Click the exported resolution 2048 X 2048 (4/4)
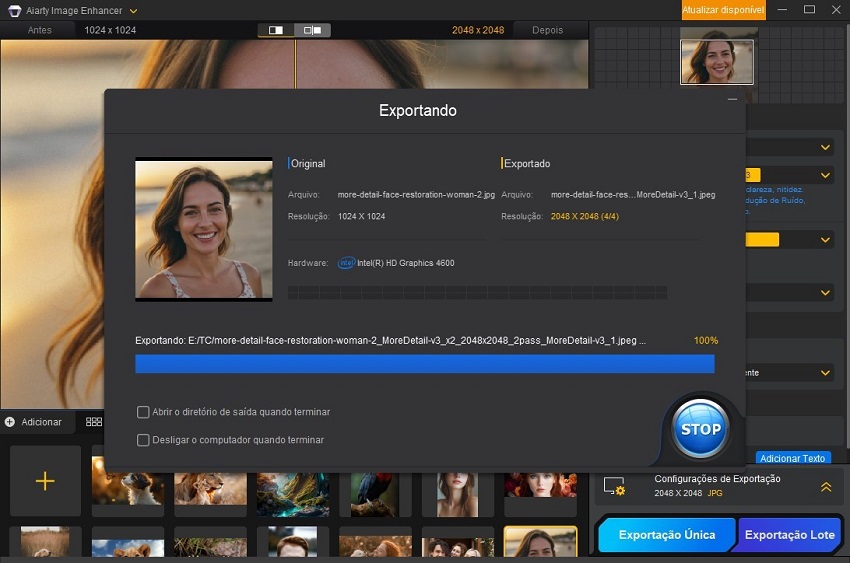The width and height of the screenshot is (850, 563). pyautogui.click(x=584, y=216)
